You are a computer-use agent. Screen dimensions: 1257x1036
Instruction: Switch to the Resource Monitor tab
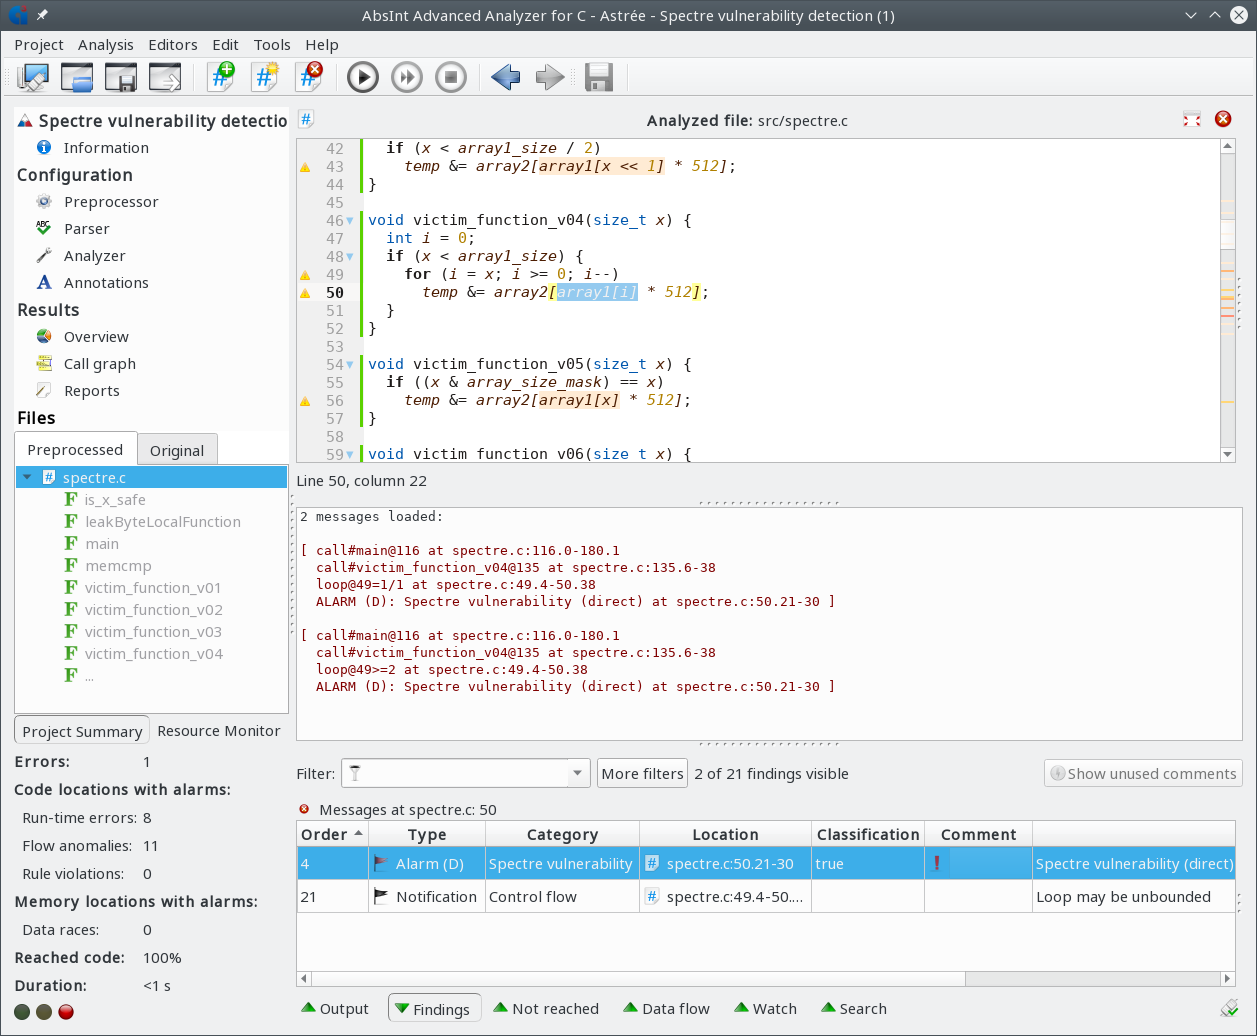(219, 731)
